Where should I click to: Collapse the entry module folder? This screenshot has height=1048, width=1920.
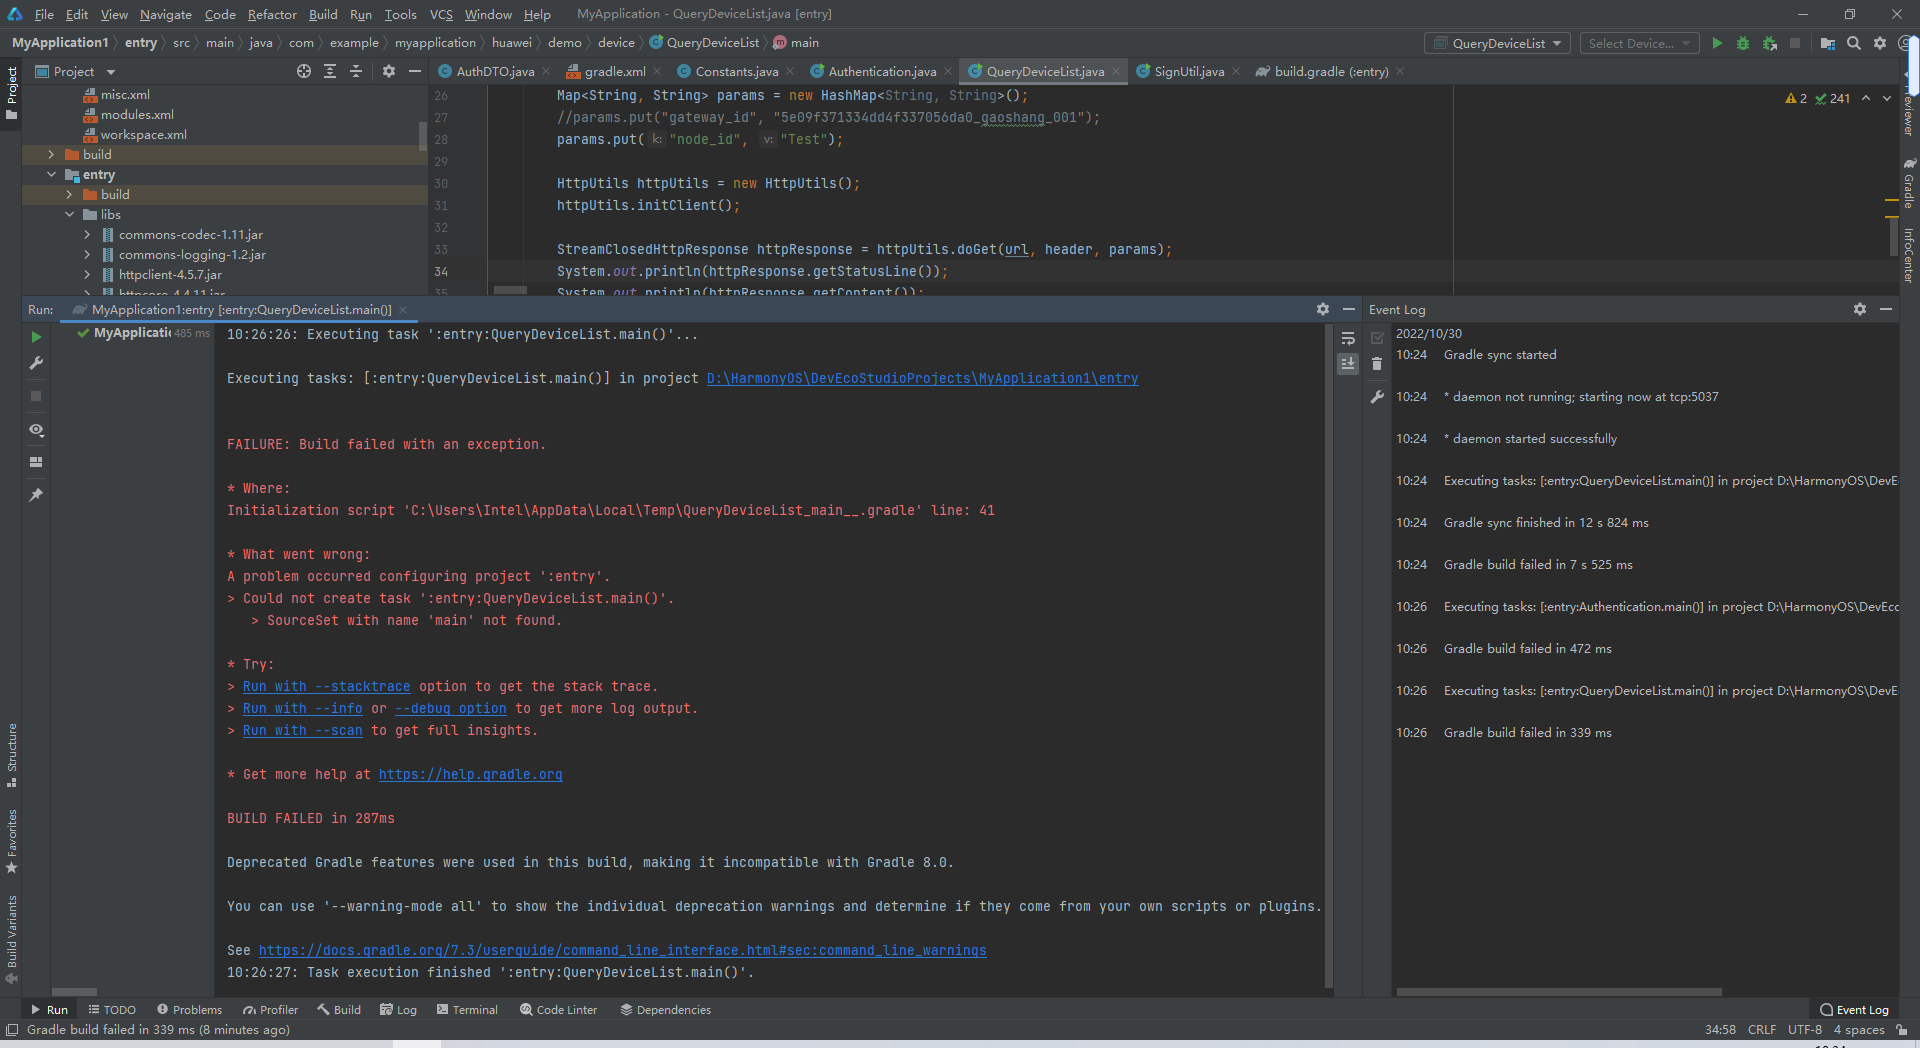click(51, 175)
